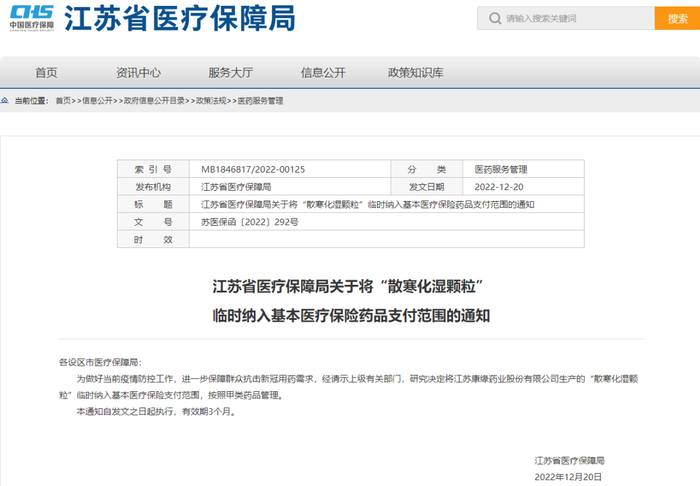Click headline line 临时纳入基本医疗保险药品支付范围的通知
700x486 pixels.
coord(351,316)
